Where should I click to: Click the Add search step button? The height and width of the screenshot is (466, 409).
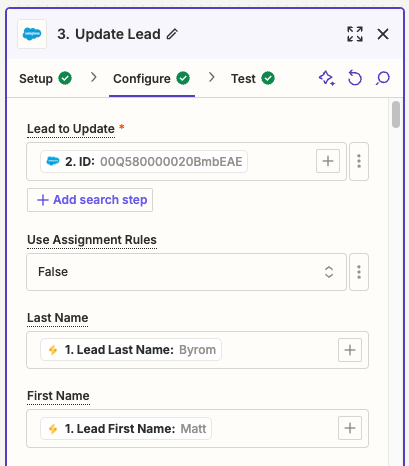click(90, 200)
